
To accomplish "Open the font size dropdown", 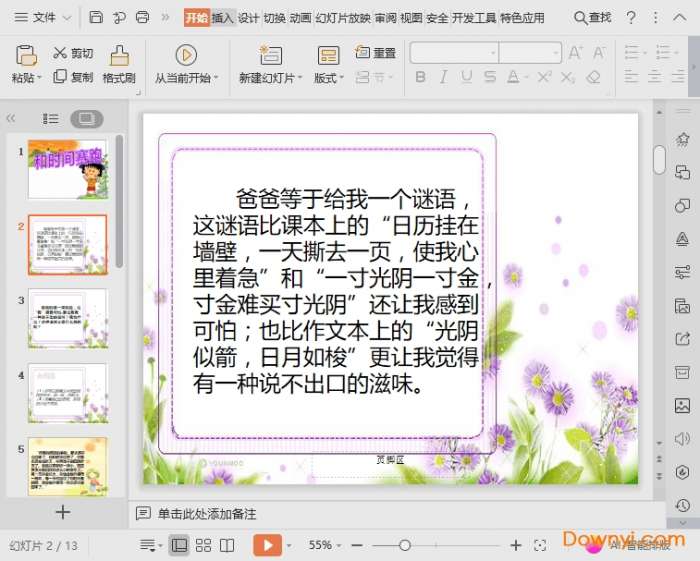I will [x=555, y=53].
